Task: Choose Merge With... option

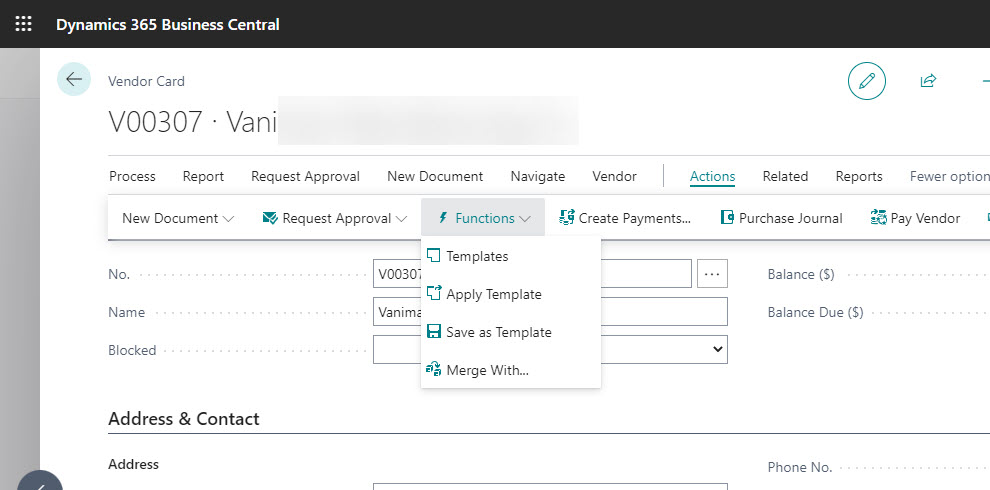Action: tap(511, 369)
